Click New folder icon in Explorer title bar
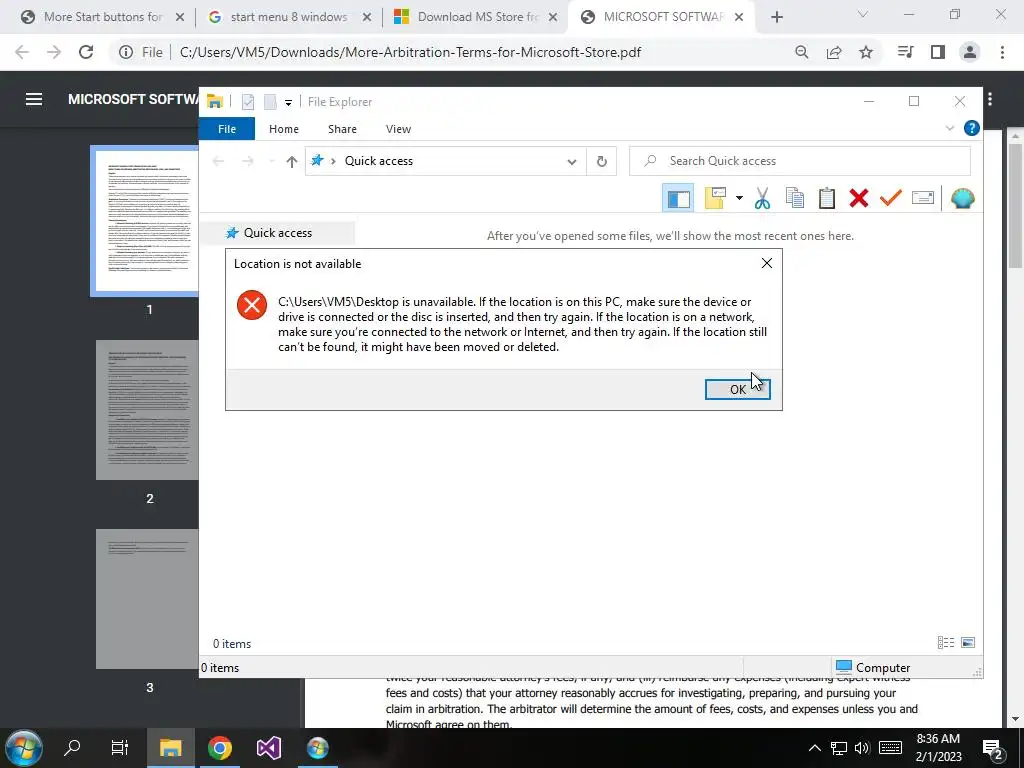The image size is (1024, 768). click(x=270, y=102)
